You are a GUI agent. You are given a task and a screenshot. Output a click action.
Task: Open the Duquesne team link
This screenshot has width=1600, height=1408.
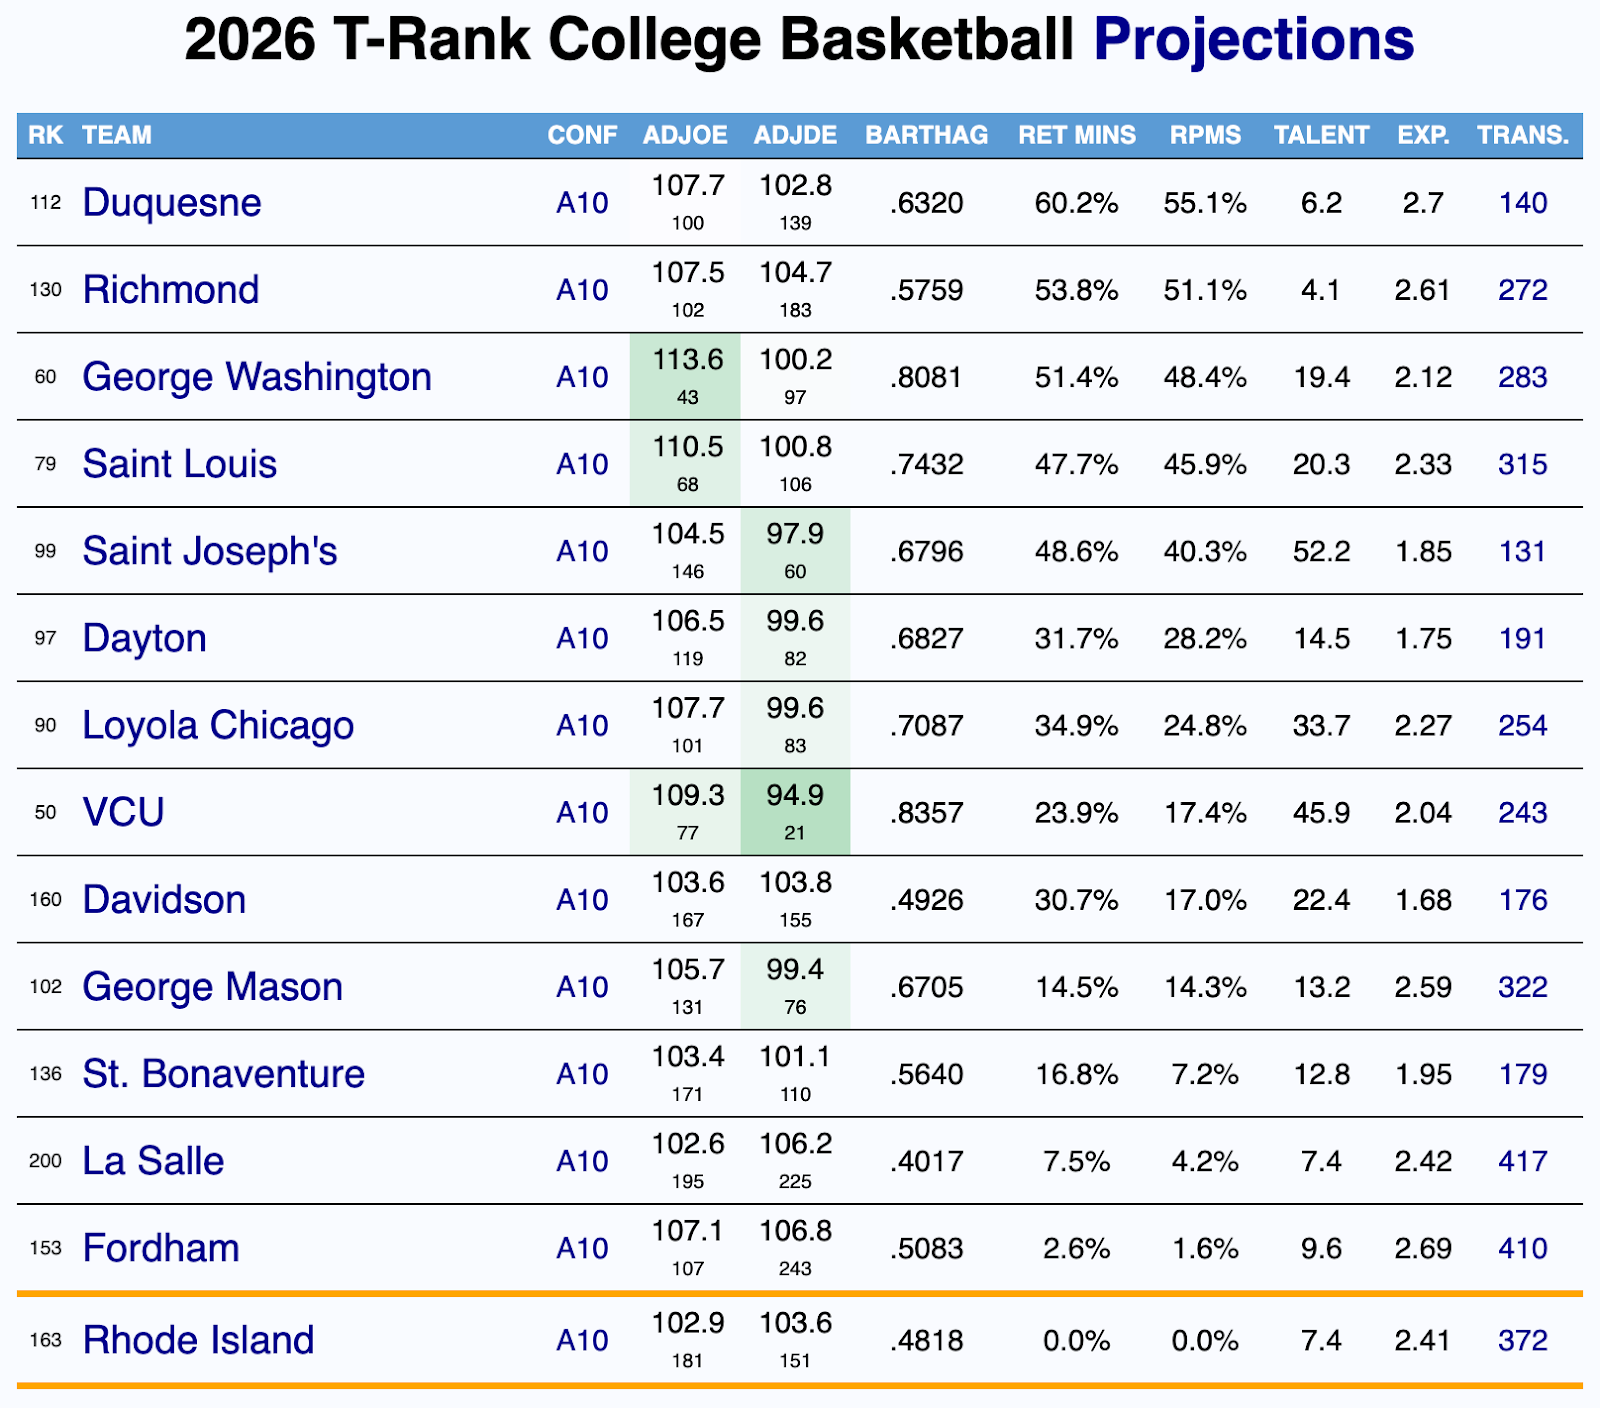coord(171,203)
